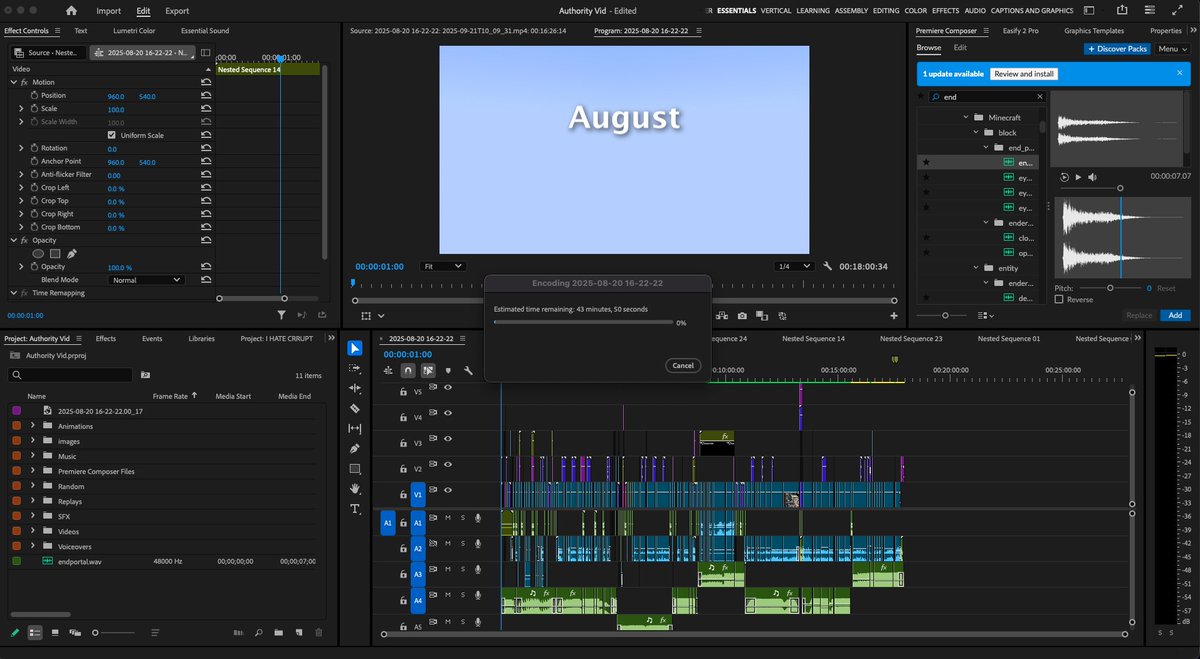1200x659 pixels.
Task: Click the program monitor settings wrench
Action: tap(828, 266)
